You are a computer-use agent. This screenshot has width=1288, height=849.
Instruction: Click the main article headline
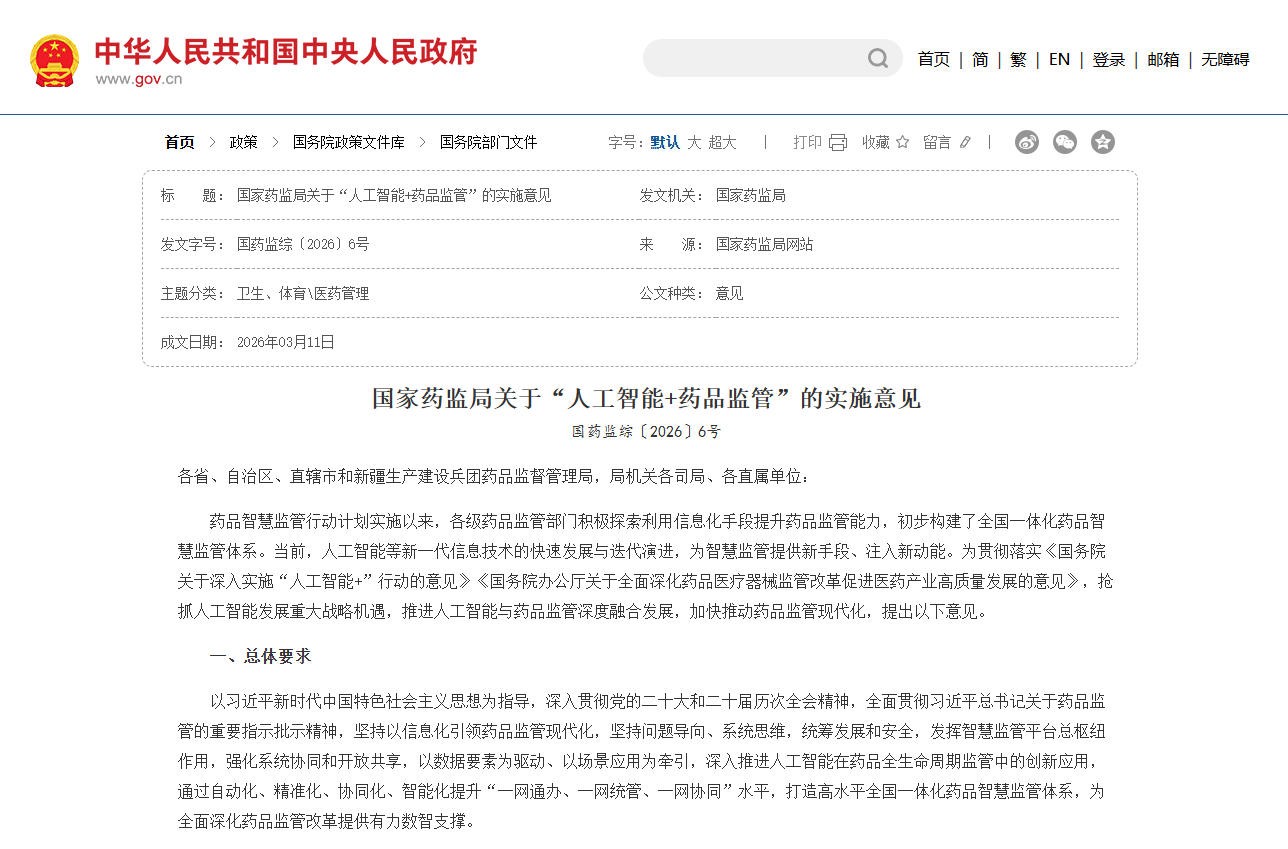646,398
